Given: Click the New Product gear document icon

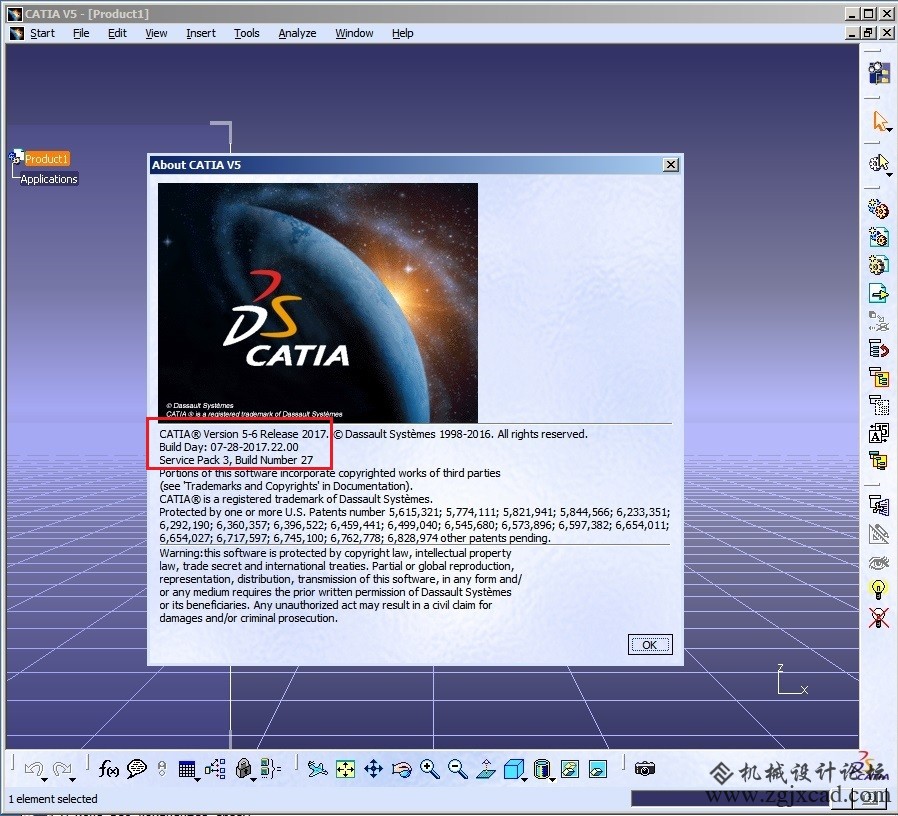Looking at the screenshot, I should [879, 236].
